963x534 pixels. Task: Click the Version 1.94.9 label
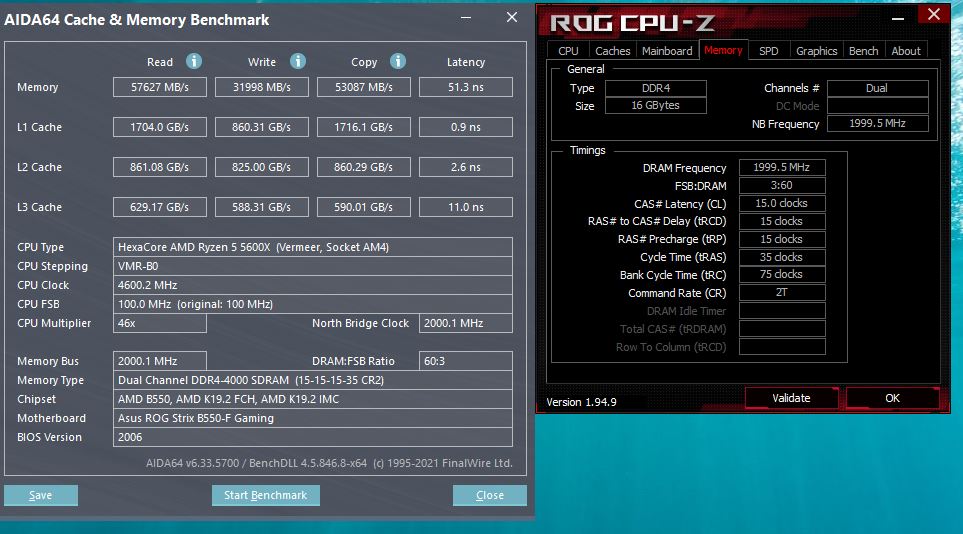click(x=581, y=402)
